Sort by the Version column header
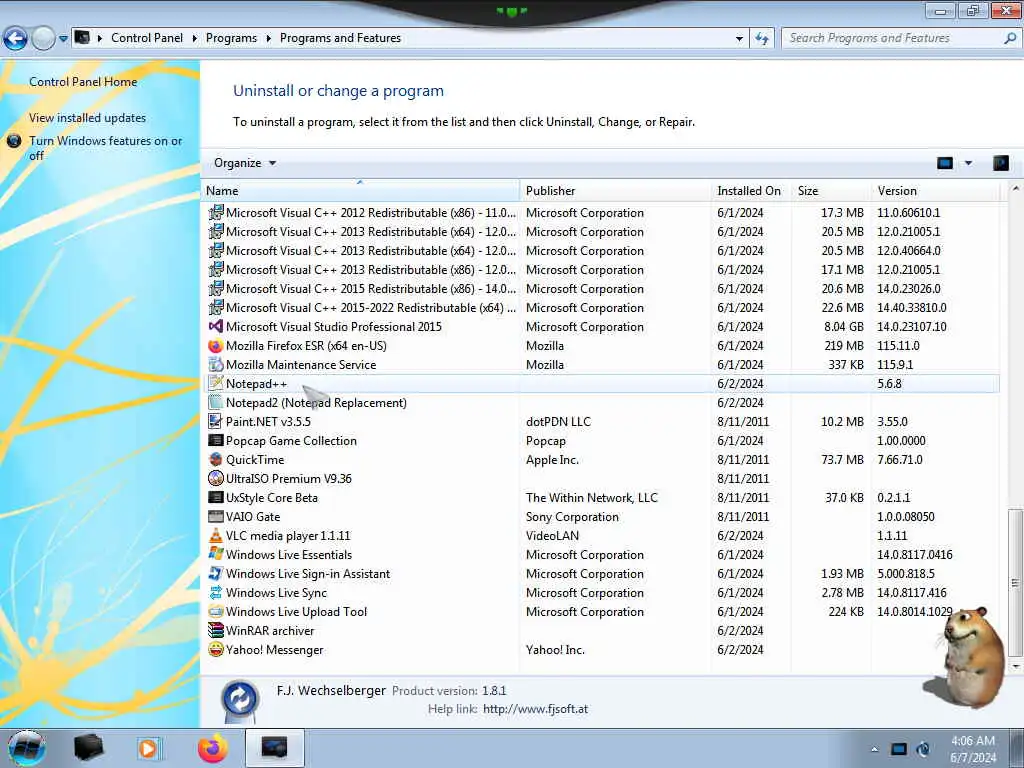The height and width of the screenshot is (768, 1024). (x=935, y=191)
